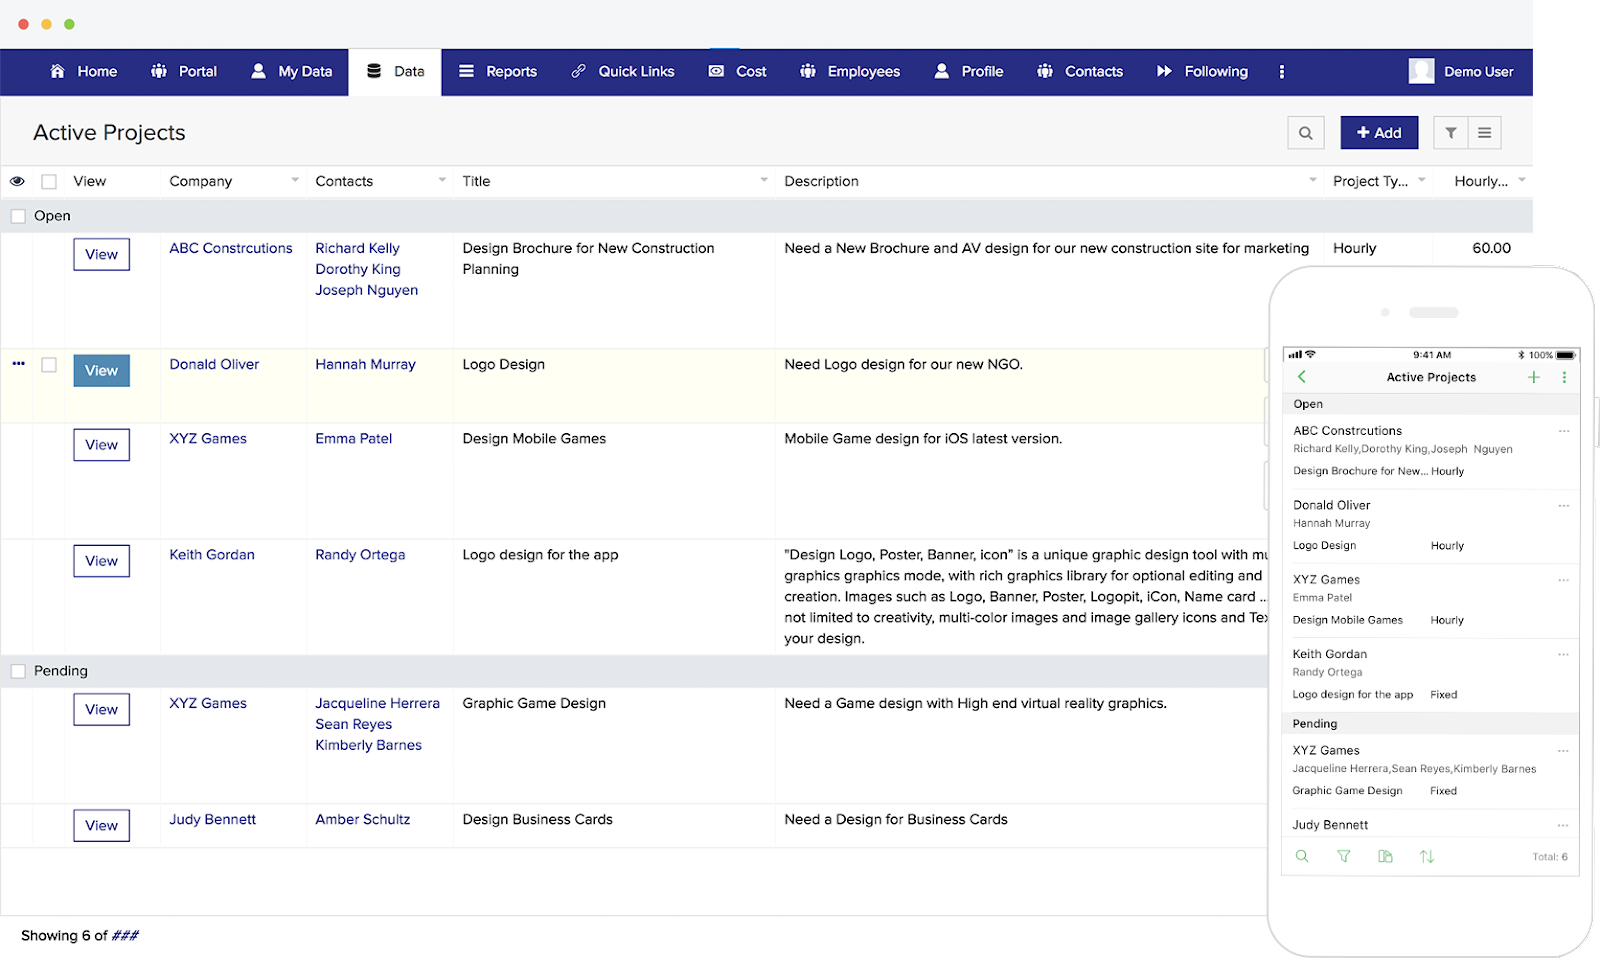The height and width of the screenshot is (958, 1600).
Task: Open the Profile tab
Action: (969, 72)
